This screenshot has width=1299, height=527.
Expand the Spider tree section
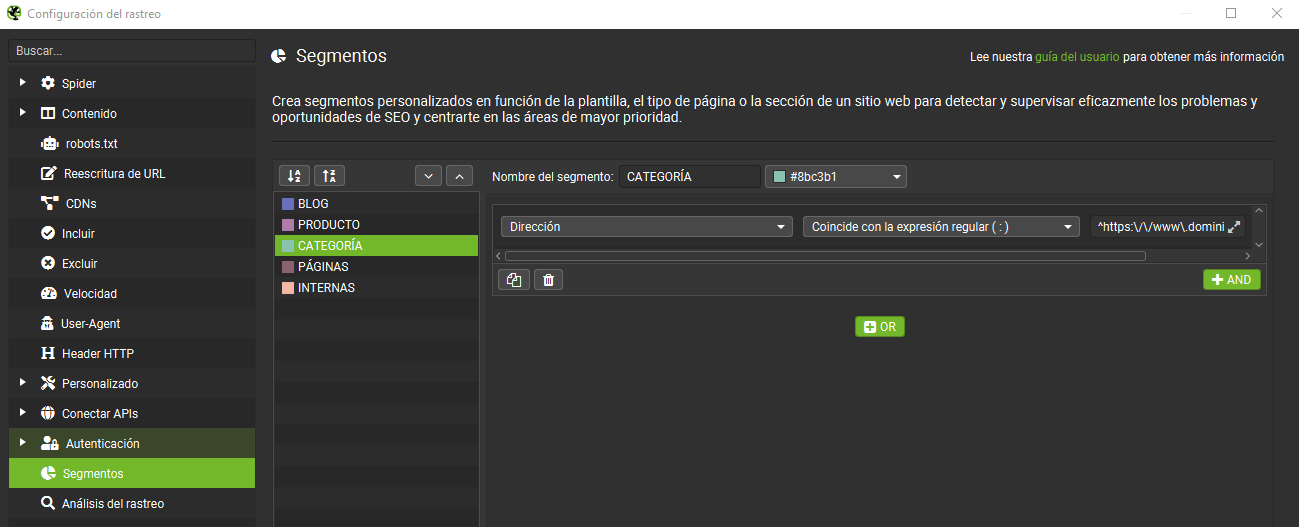pyautogui.click(x=22, y=83)
